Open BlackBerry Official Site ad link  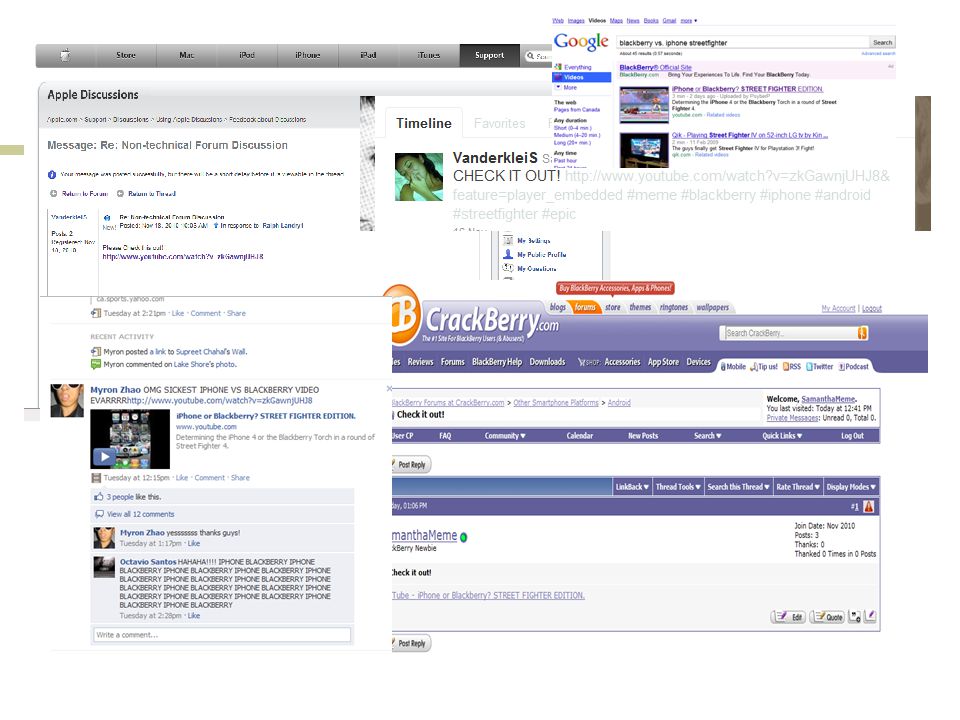click(x=655, y=67)
